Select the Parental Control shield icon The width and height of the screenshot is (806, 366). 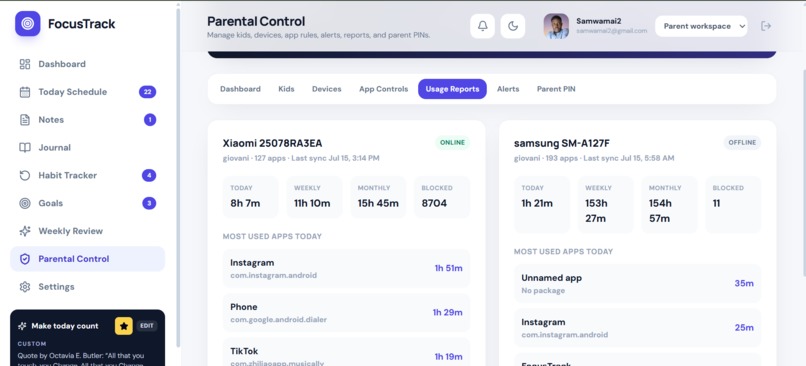click(25, 259)
